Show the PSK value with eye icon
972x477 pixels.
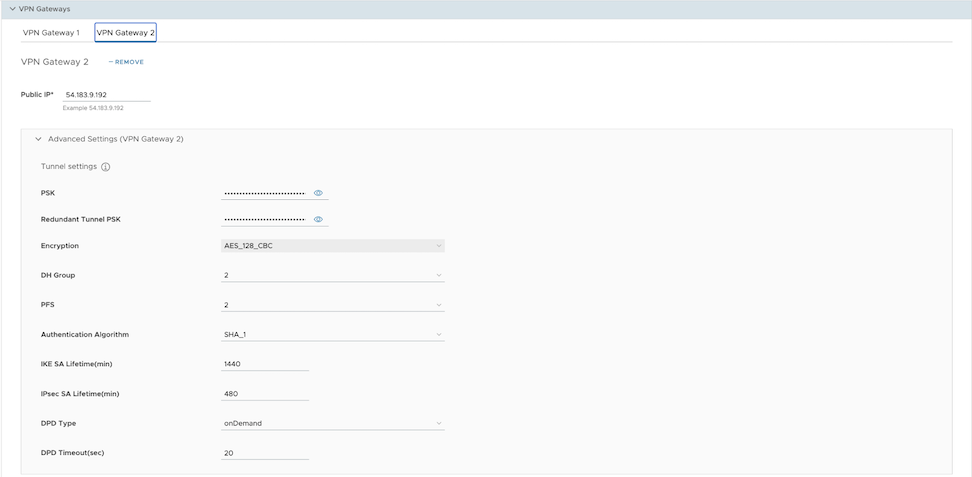point(318,193)
